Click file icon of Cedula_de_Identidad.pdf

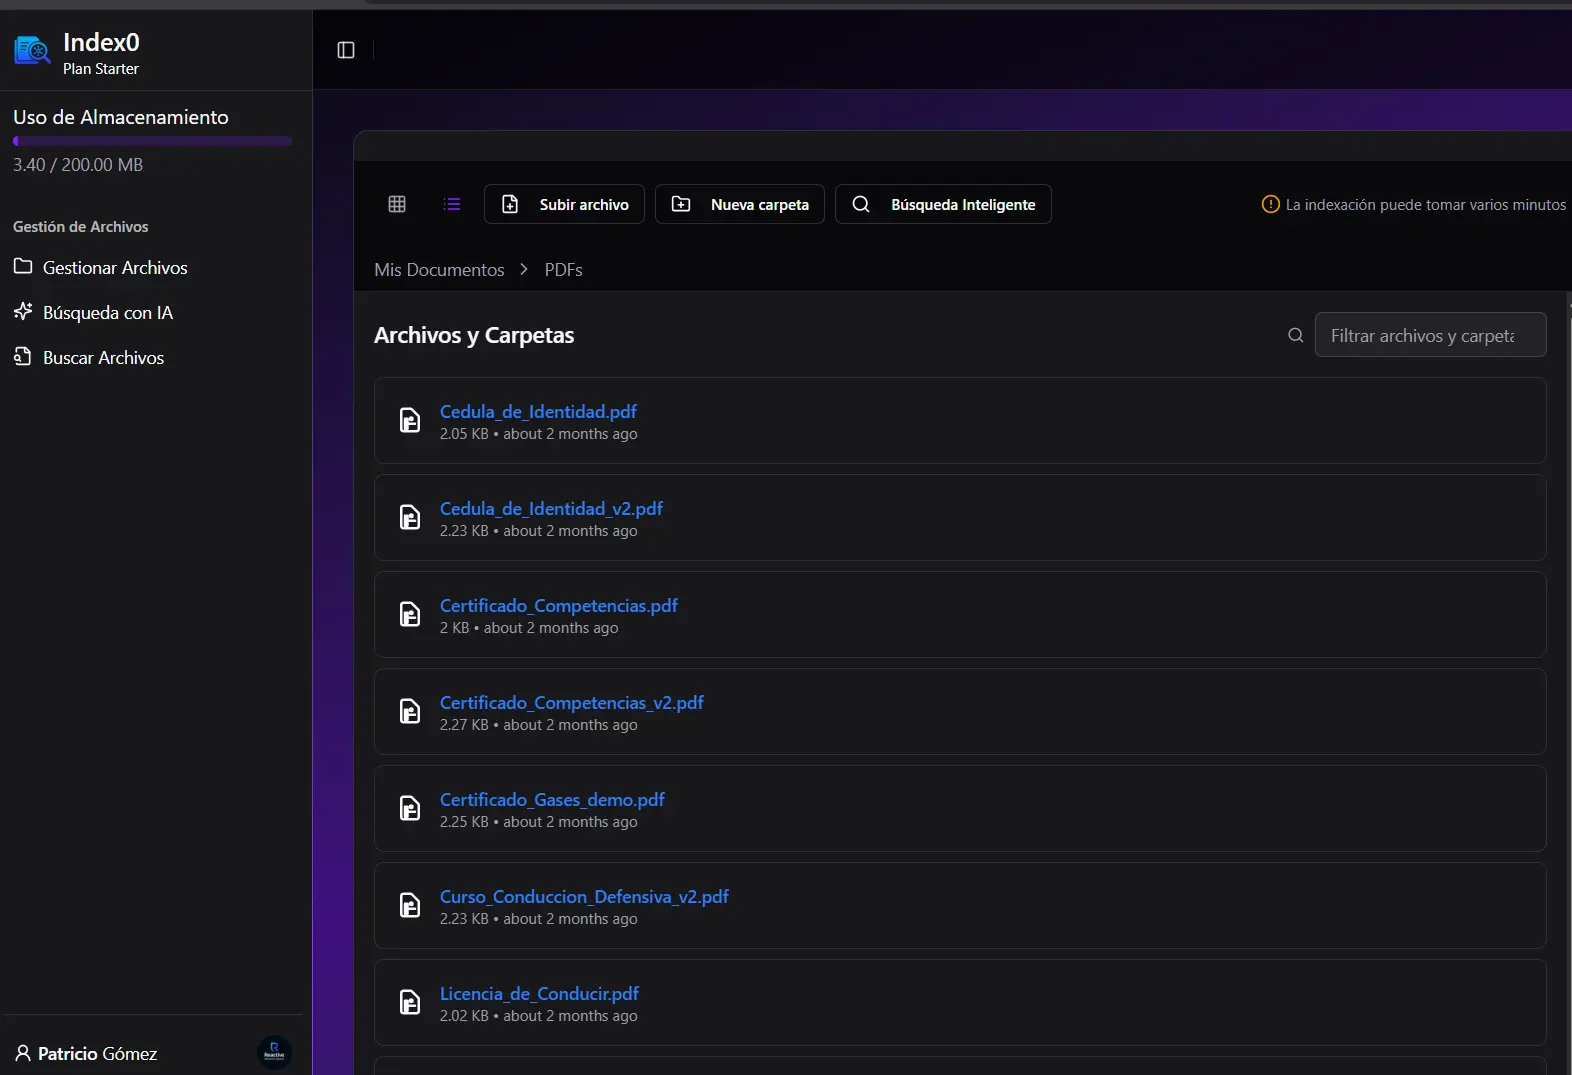(x=410, y=420)
